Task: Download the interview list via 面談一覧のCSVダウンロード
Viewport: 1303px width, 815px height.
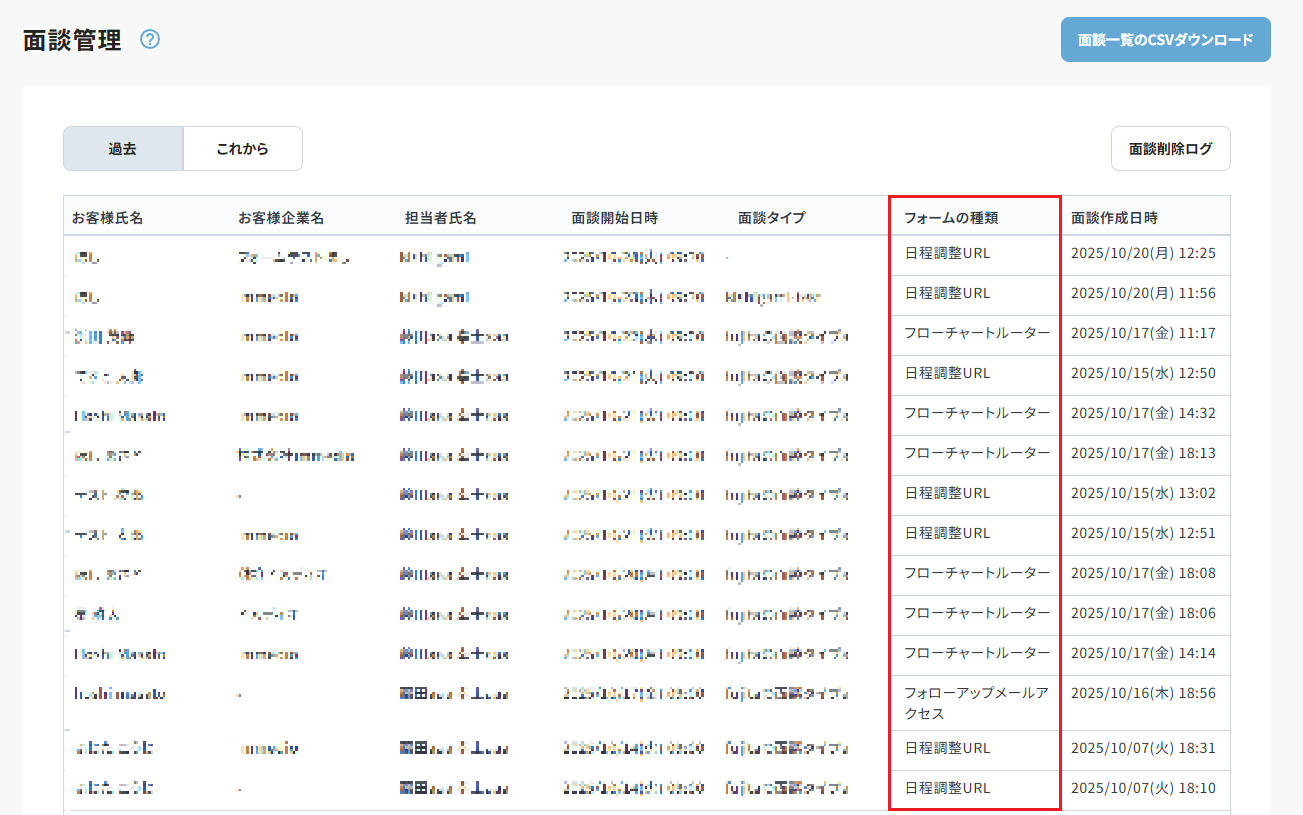Action: (1165, 40)
